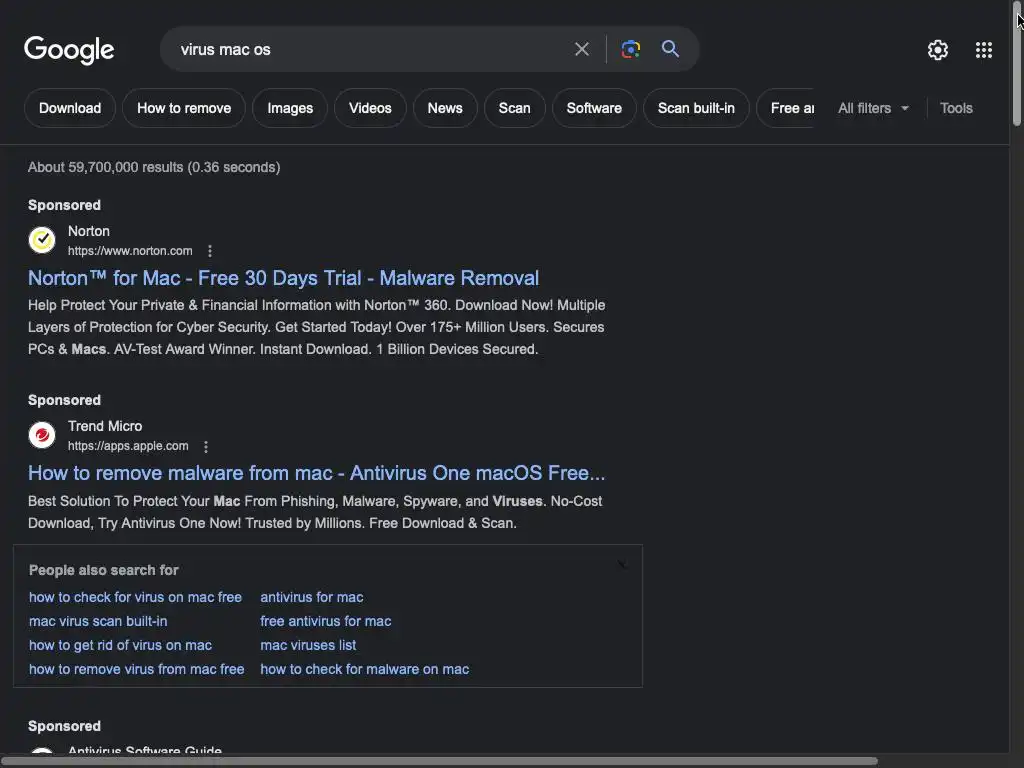Viewport: 1024px width, 768px height.
Task: Close the People also search for box
Action: pos(622,564)
